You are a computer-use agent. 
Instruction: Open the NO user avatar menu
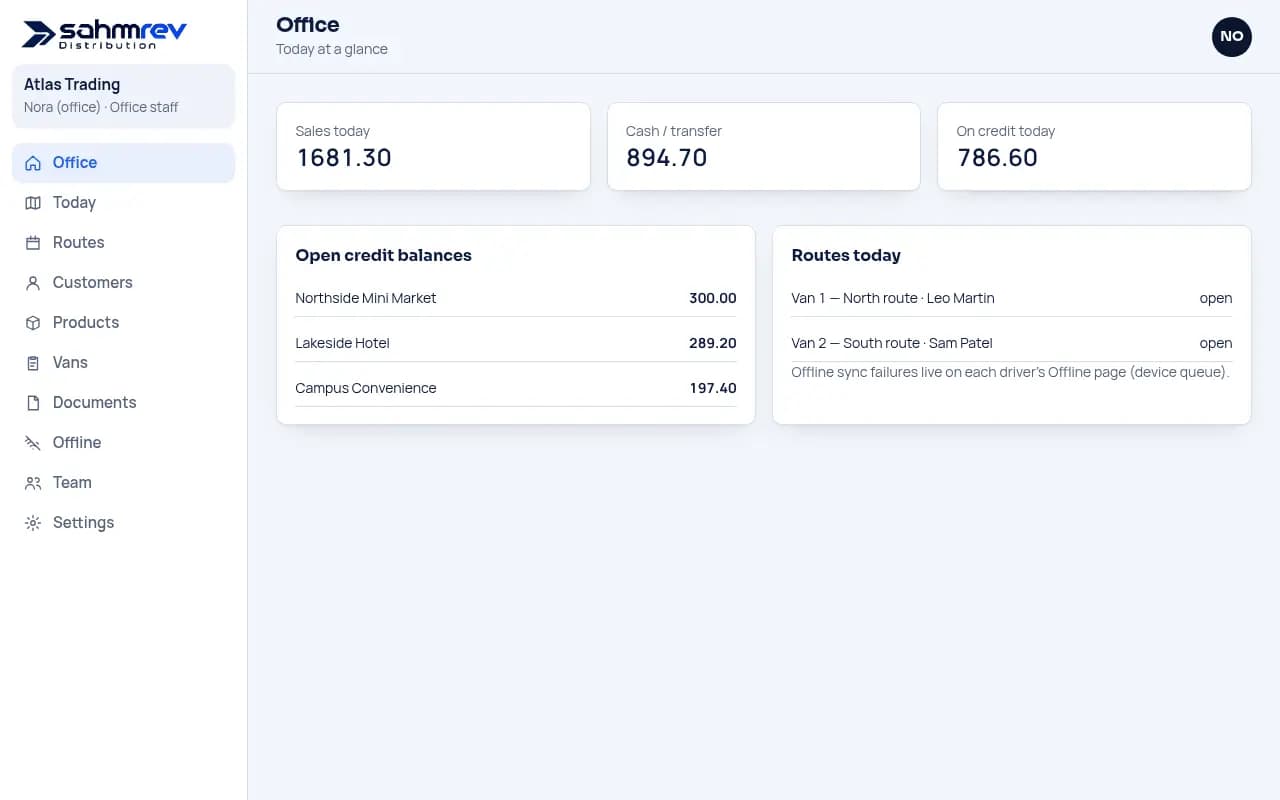pyautogui.click(x=1231, y=37)
